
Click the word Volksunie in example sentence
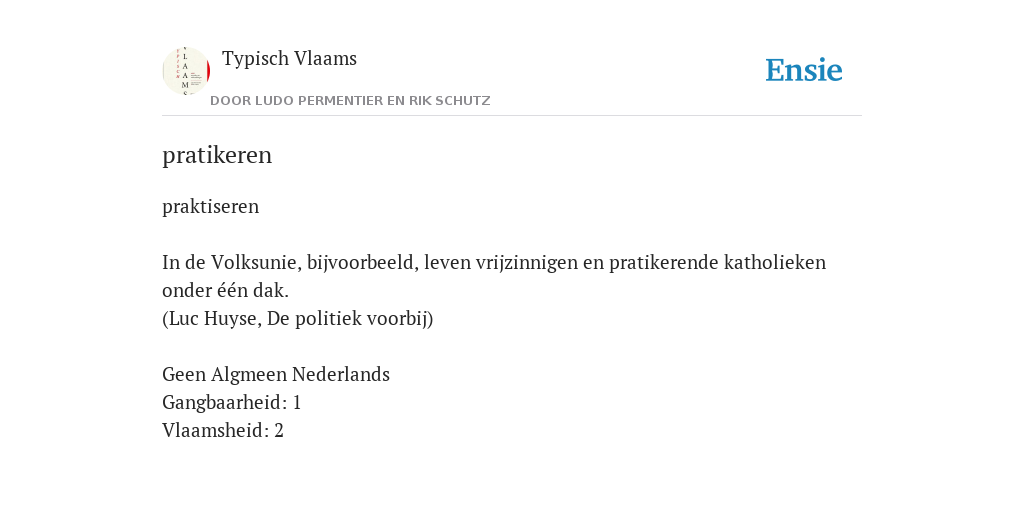[255, 263]
